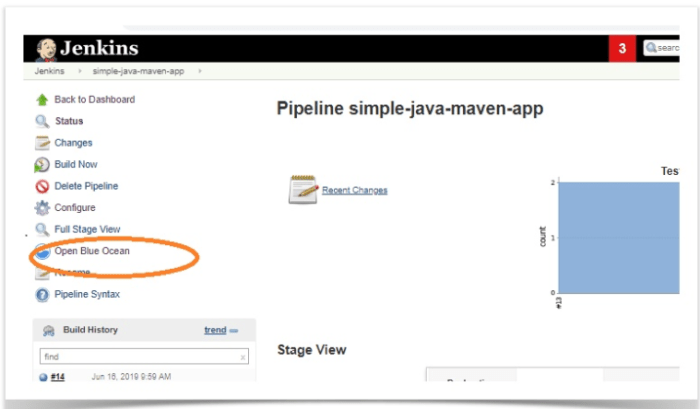Click the Recent Changes notepad icon
The height and width of the screenshot is (409, 700).
pyautogui.click(x=303, y=189)
